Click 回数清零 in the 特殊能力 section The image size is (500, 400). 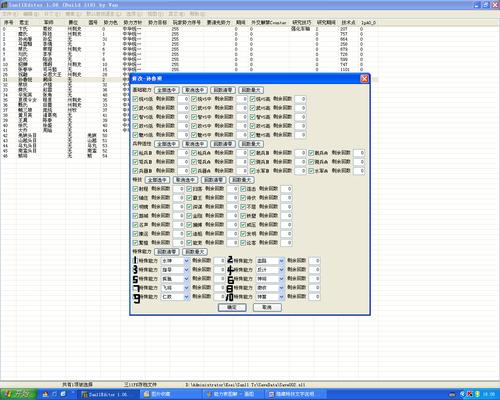click(167, 252)
